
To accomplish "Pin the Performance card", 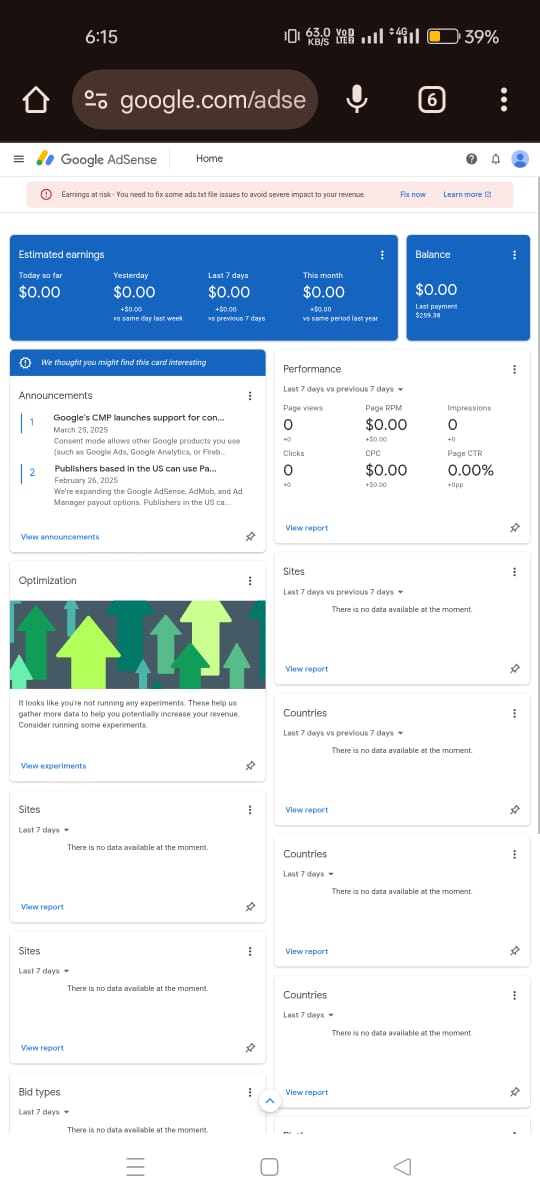I will coord(514,528).
